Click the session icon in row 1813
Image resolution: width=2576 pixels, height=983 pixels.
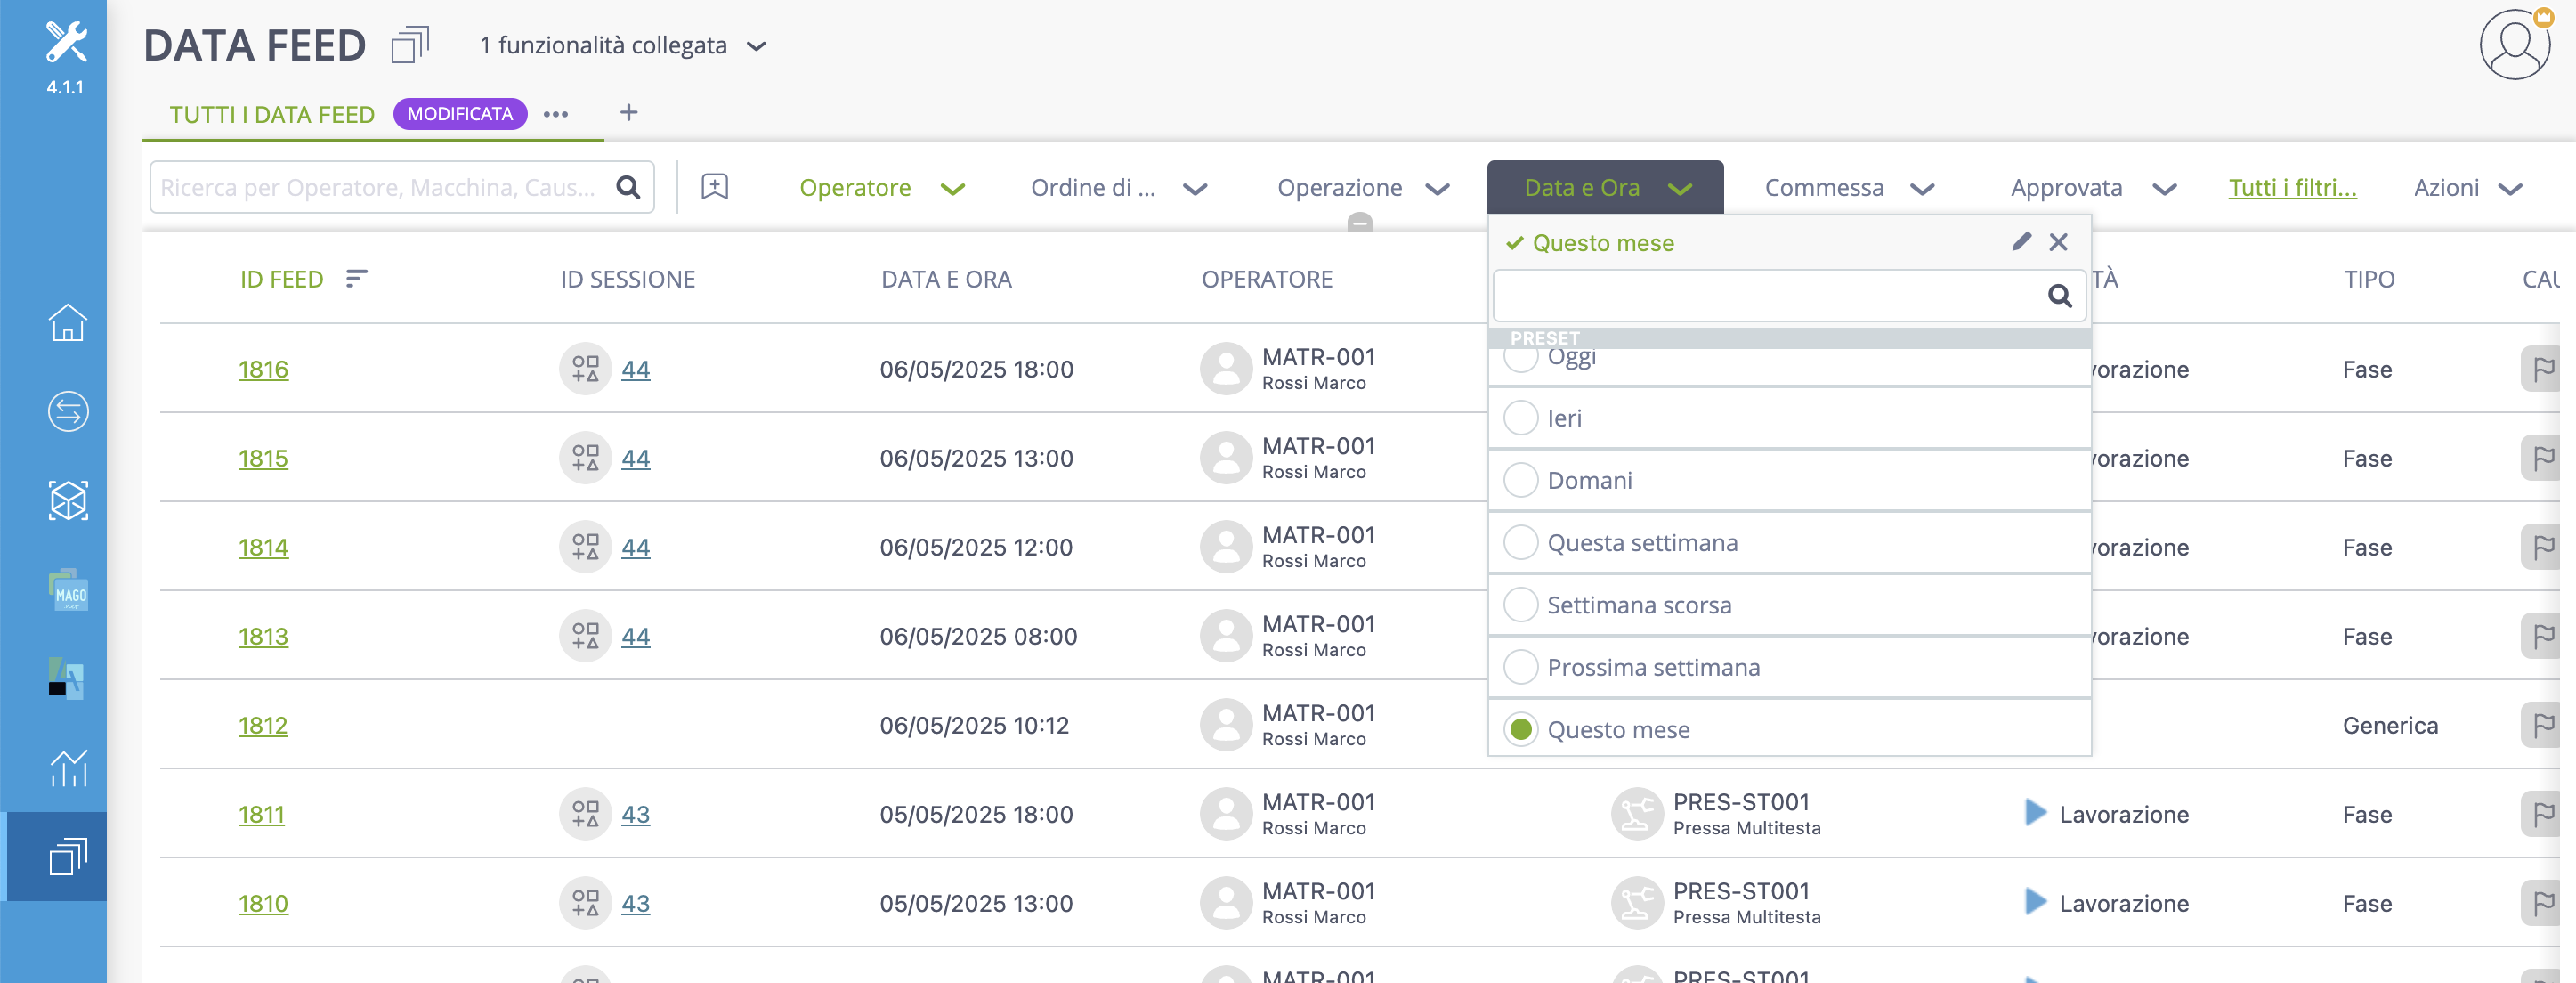click(x=585, y=636)
